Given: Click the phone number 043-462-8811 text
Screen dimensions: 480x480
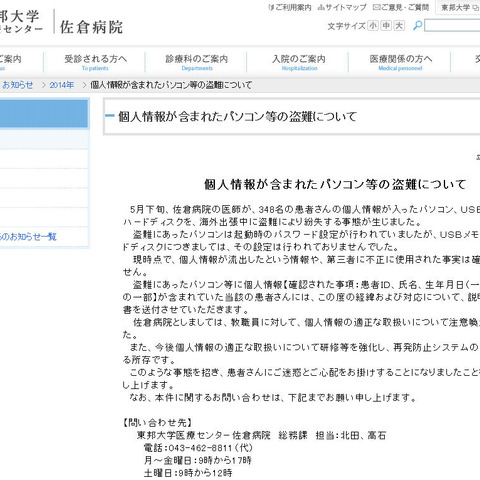Looking at the screenshot, I should [201, 448].
